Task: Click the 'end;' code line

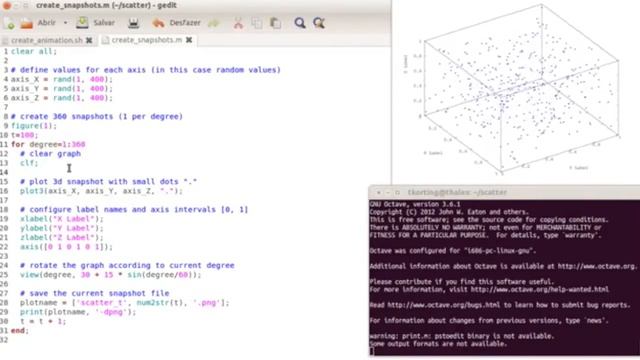Action: coord(20,331)
